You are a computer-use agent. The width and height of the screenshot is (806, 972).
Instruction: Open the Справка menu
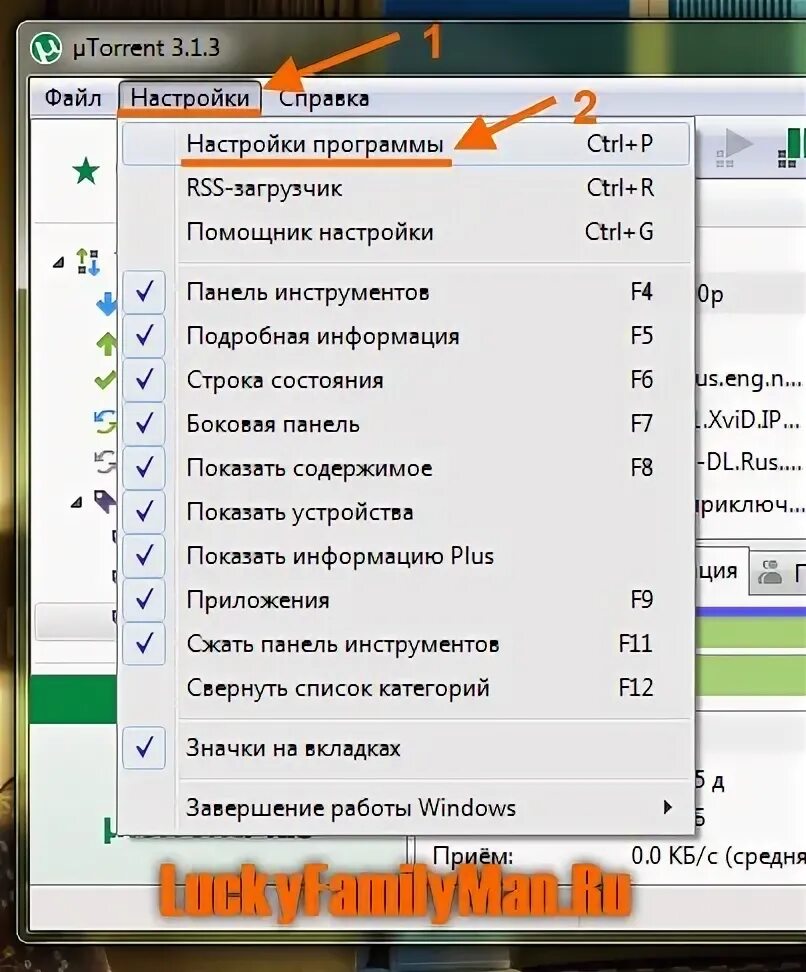coord(324,98)
